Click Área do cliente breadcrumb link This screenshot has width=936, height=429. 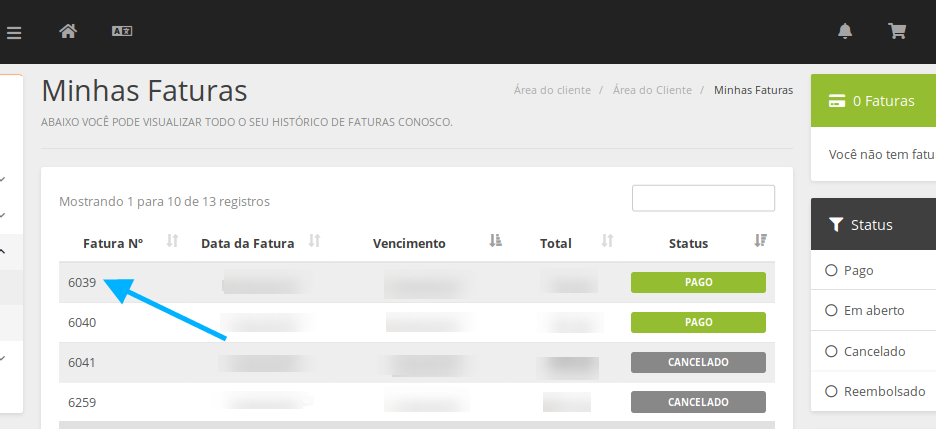pyautogui.click(x=552, y=90)
